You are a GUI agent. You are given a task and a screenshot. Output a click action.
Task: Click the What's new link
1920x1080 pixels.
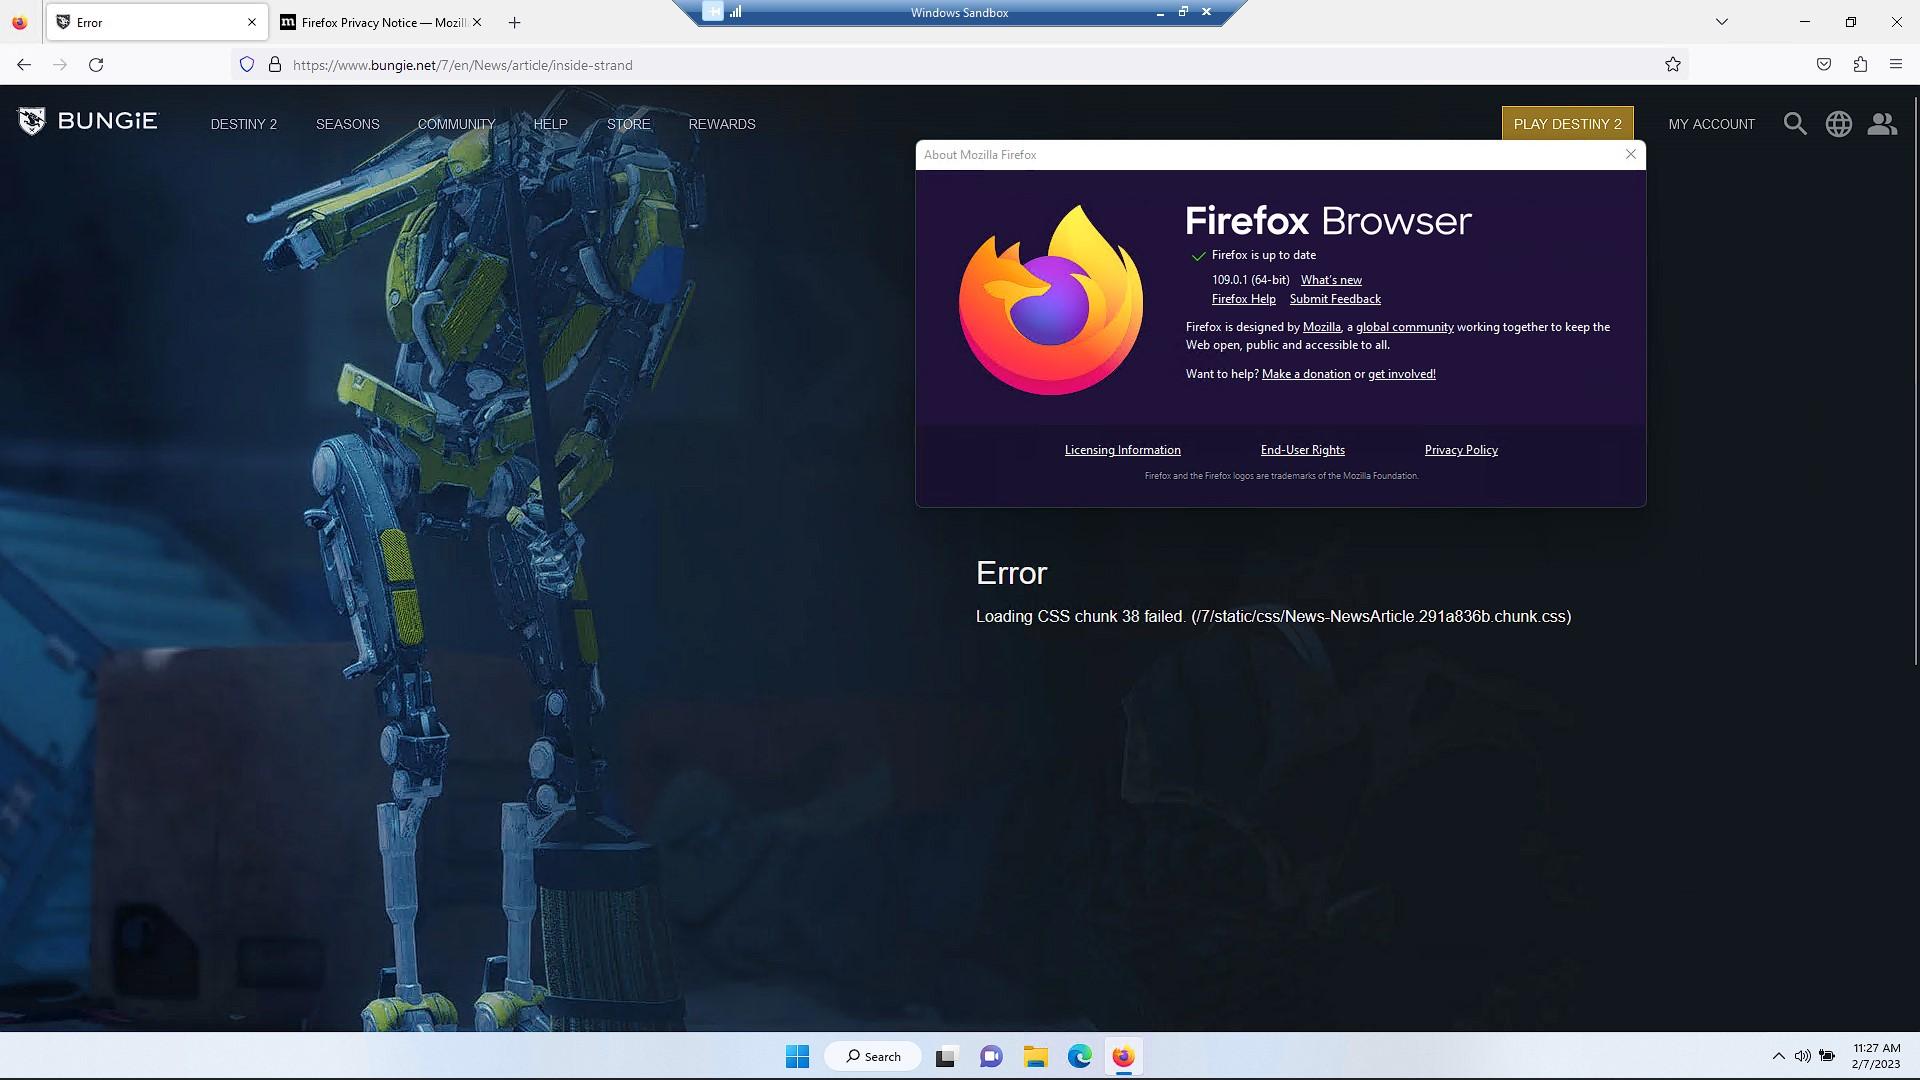point(1330,280)
